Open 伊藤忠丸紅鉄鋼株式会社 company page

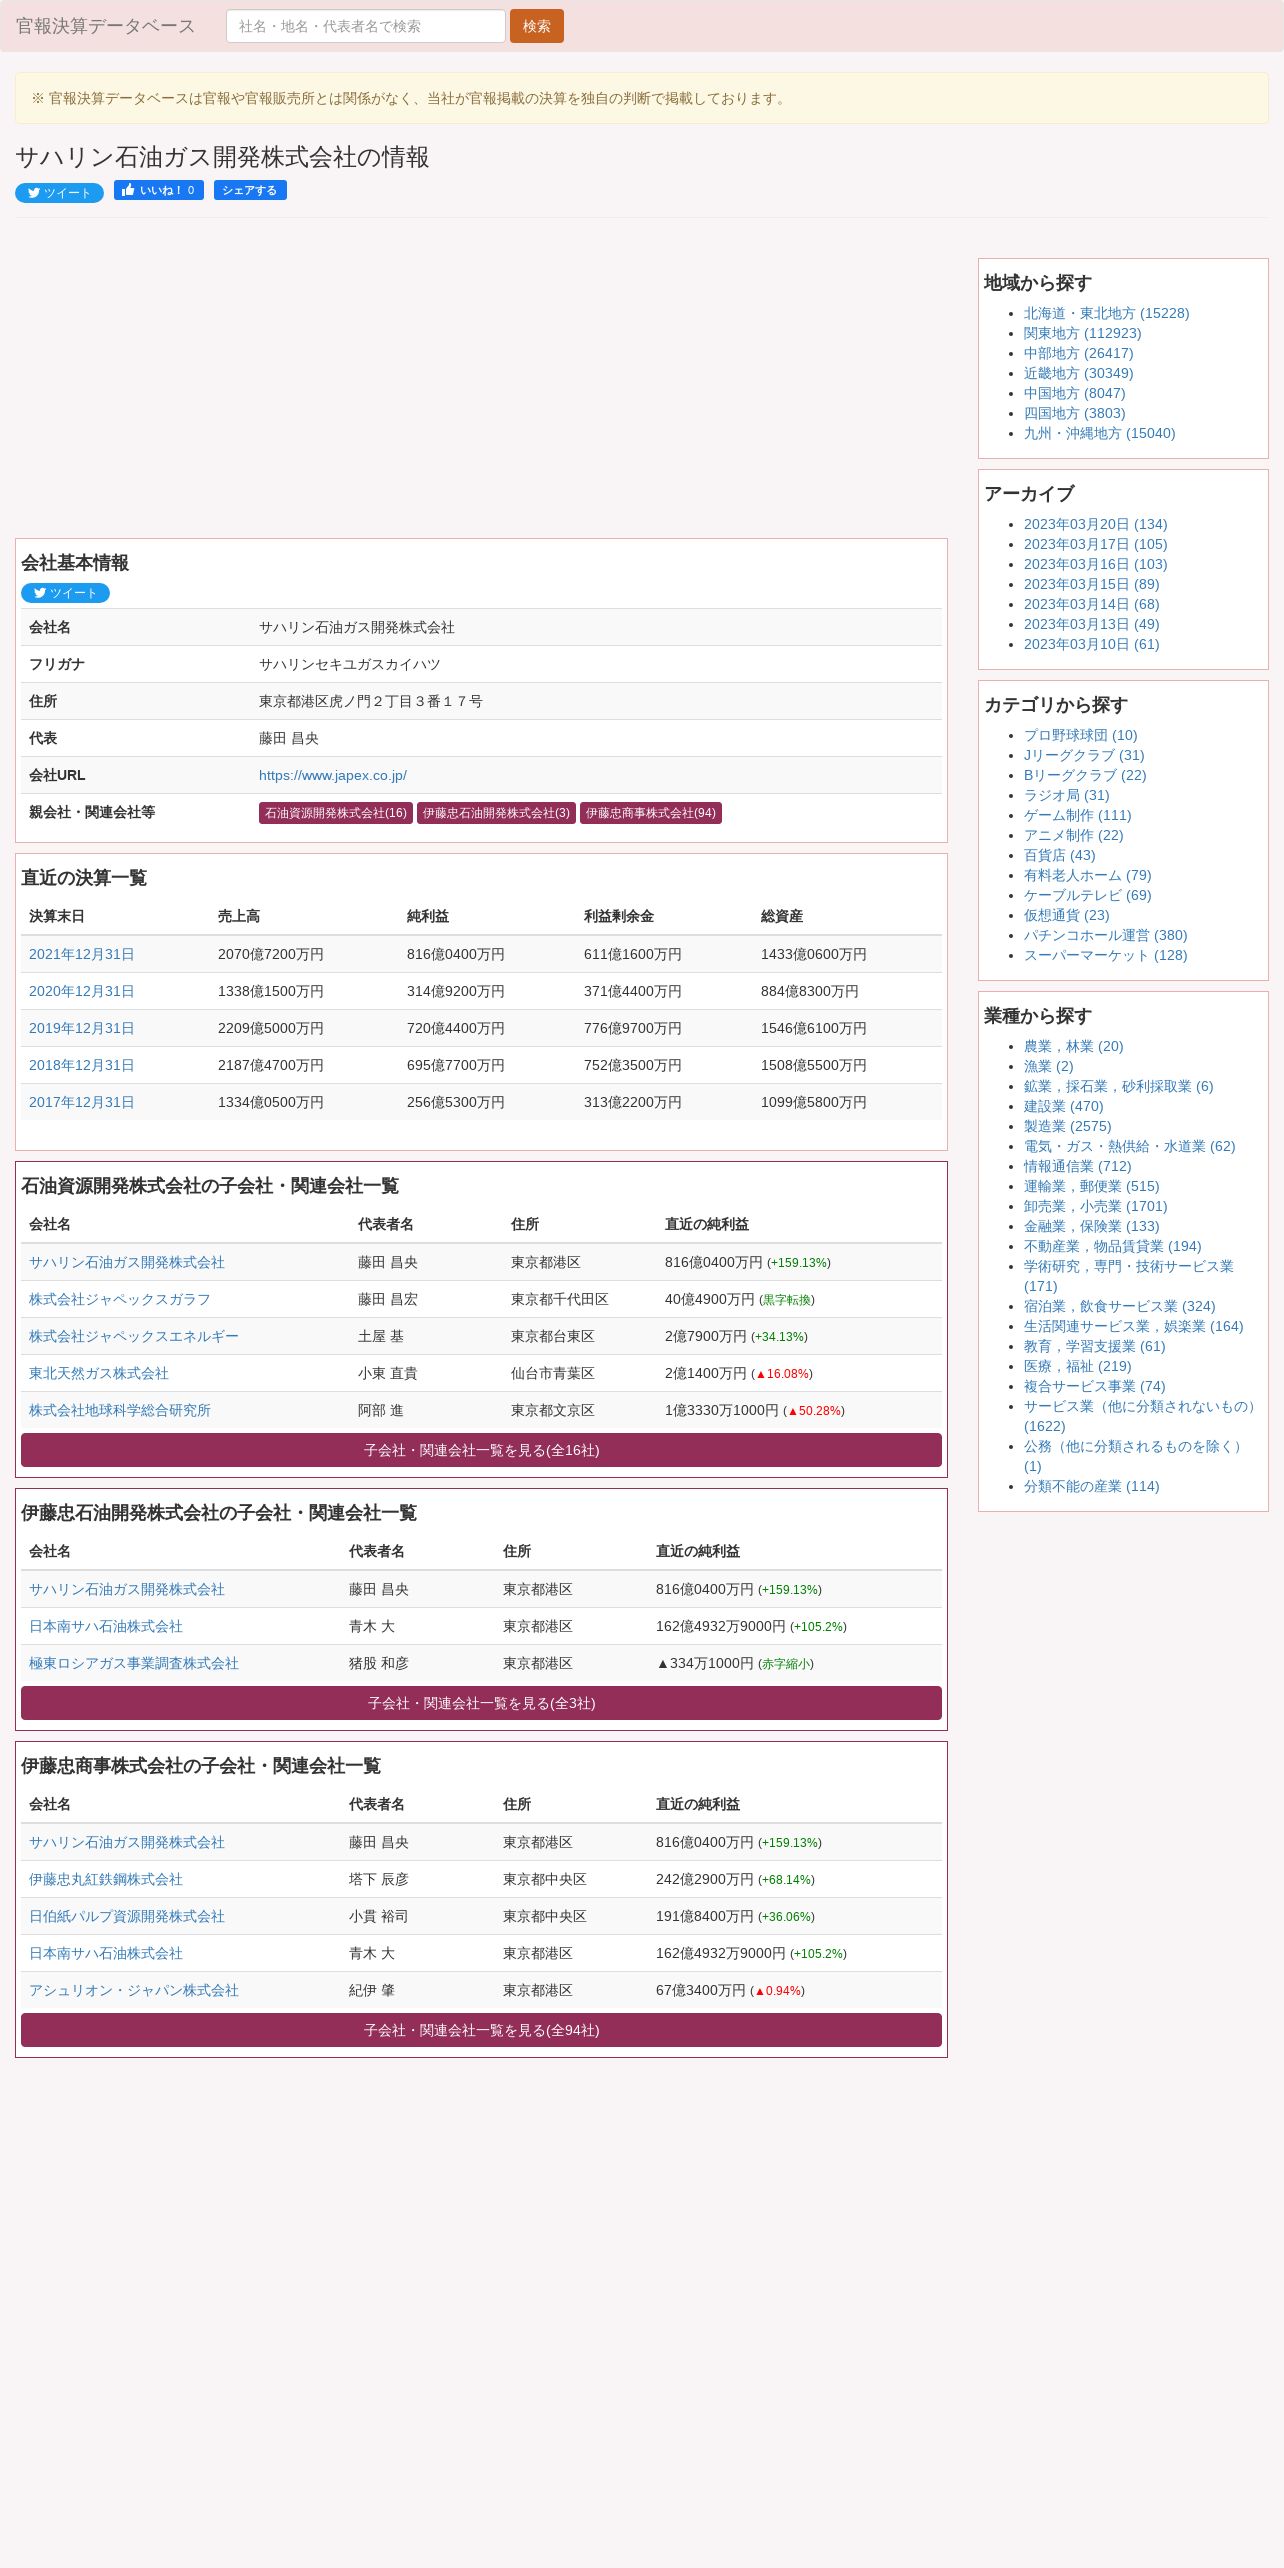tap(106, 1879)
